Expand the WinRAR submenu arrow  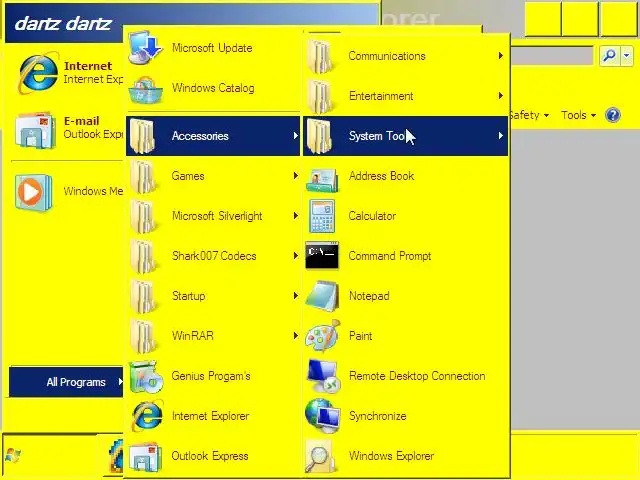[296, 336]
